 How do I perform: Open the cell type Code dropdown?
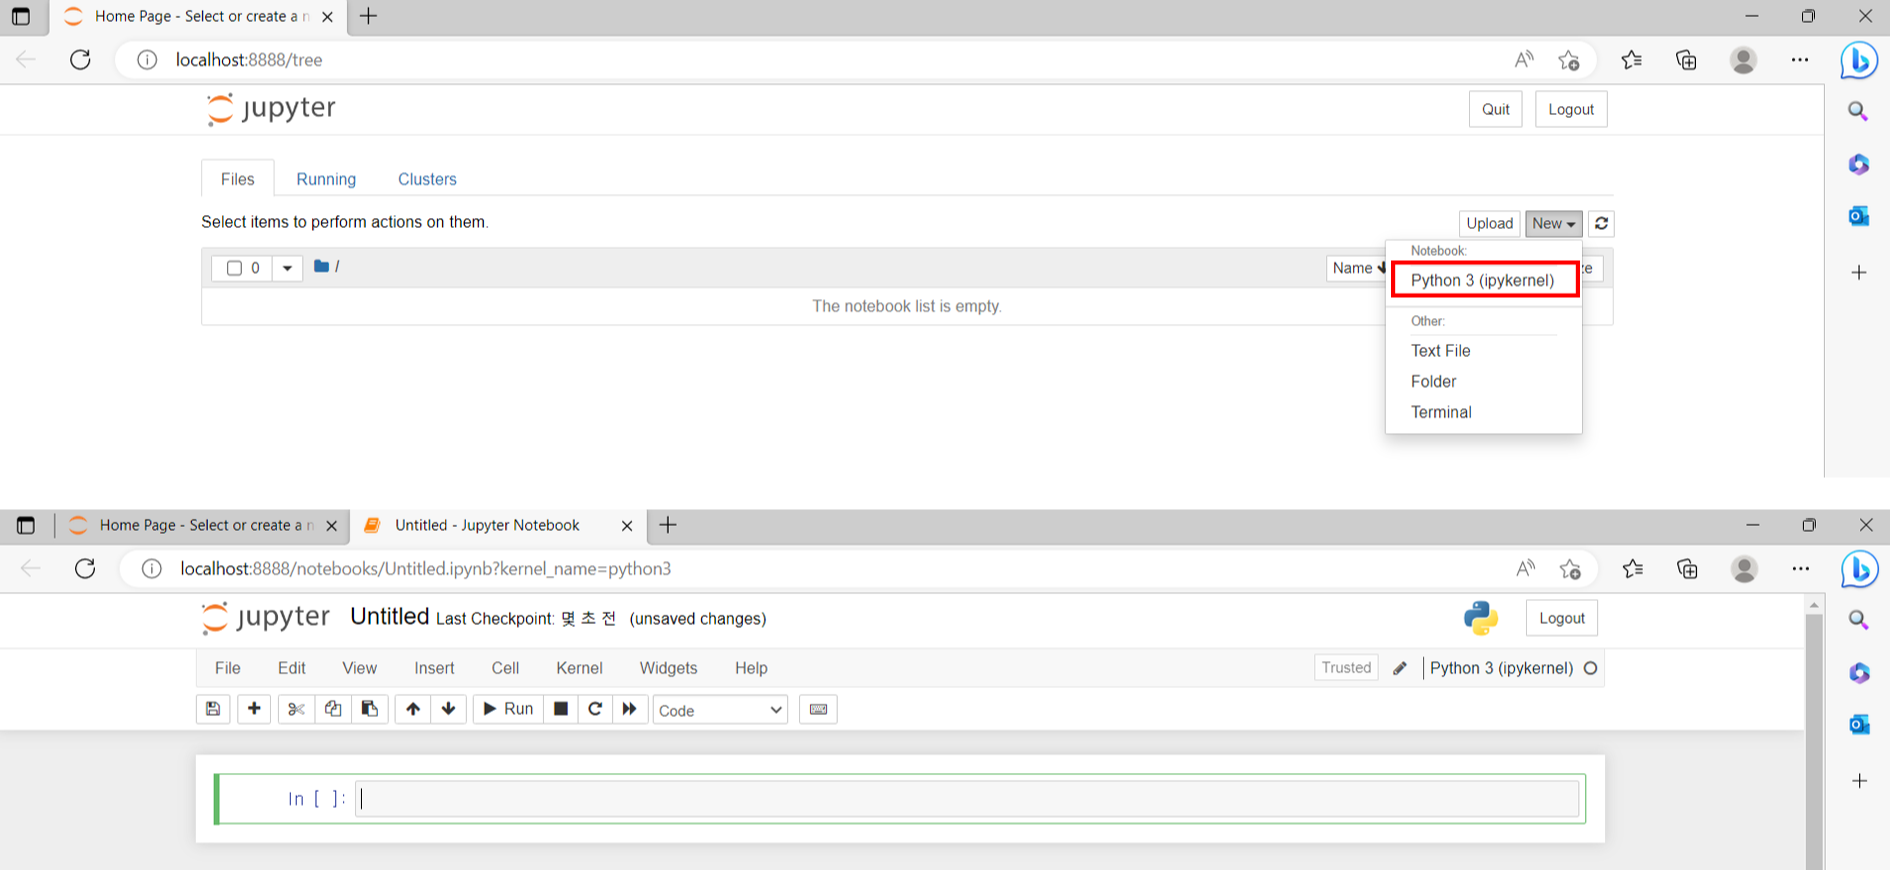coord(720,710)
